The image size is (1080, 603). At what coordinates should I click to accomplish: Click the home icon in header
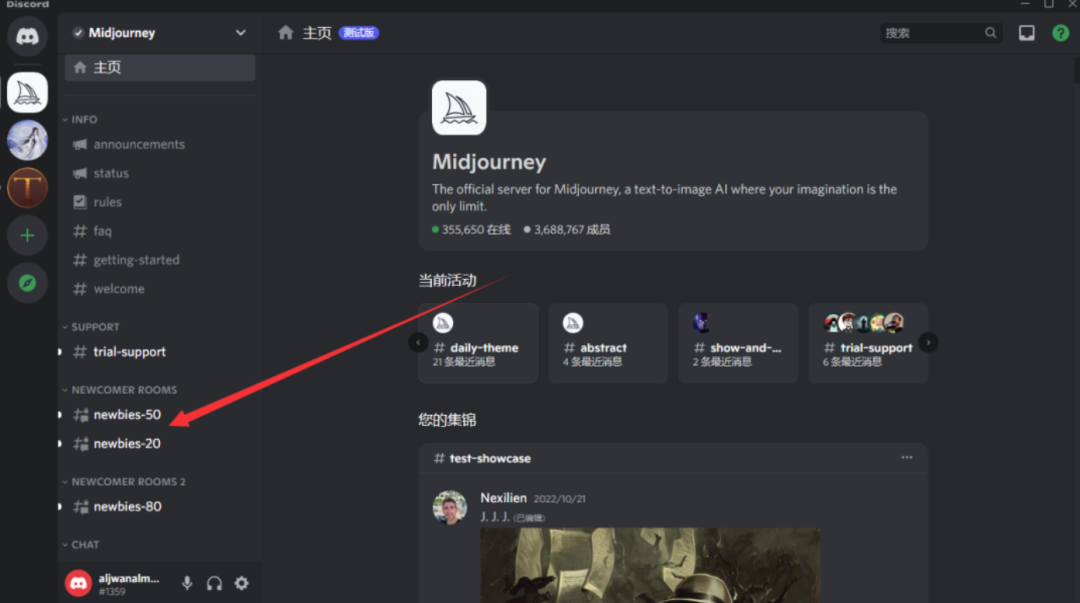coord(286,32)
